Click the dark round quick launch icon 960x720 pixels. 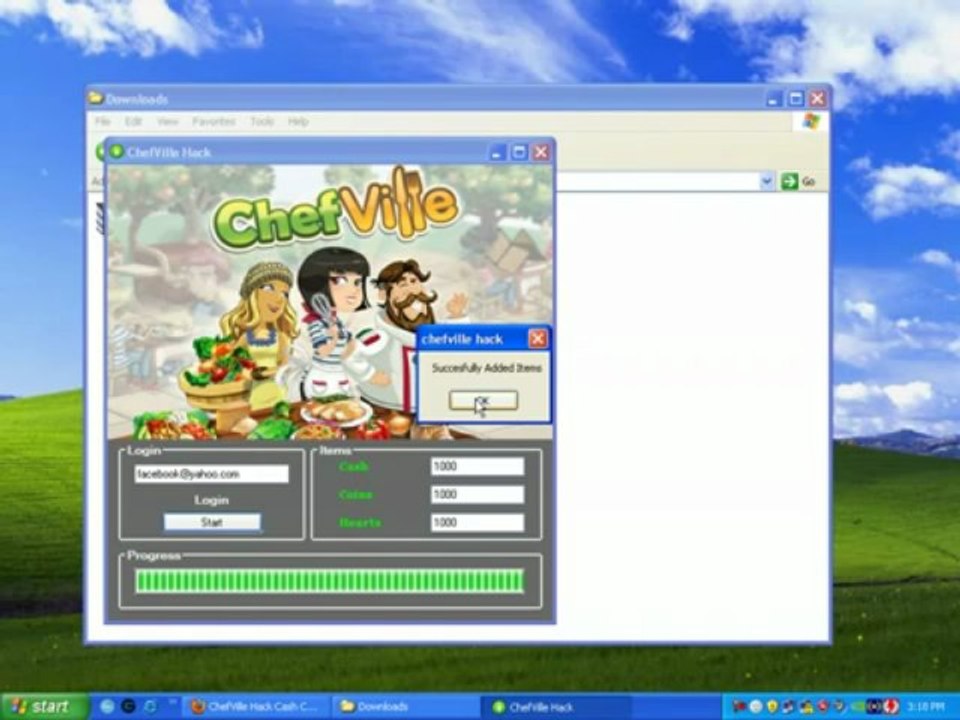128,707
